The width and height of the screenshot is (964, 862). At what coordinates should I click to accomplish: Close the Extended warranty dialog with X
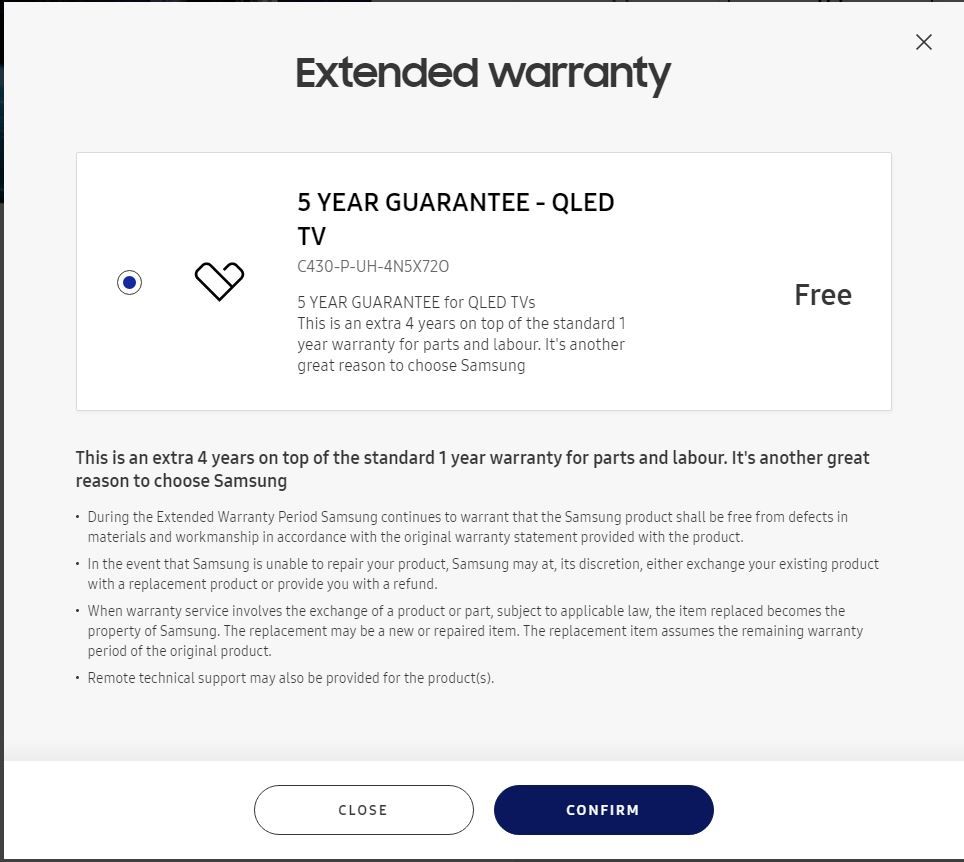(x=924, y=42)
